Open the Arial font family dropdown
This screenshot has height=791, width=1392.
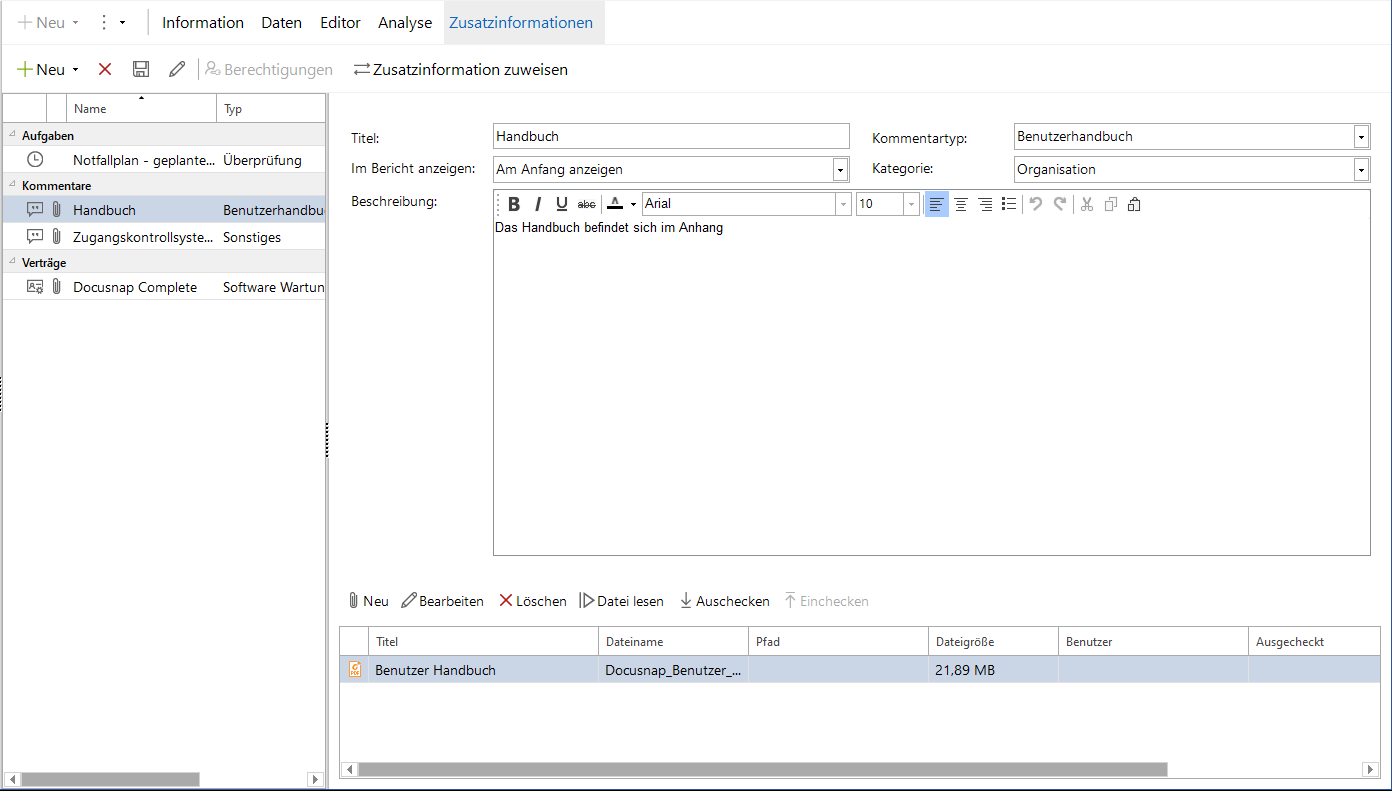pyautogui.click(x=844, y=204)
